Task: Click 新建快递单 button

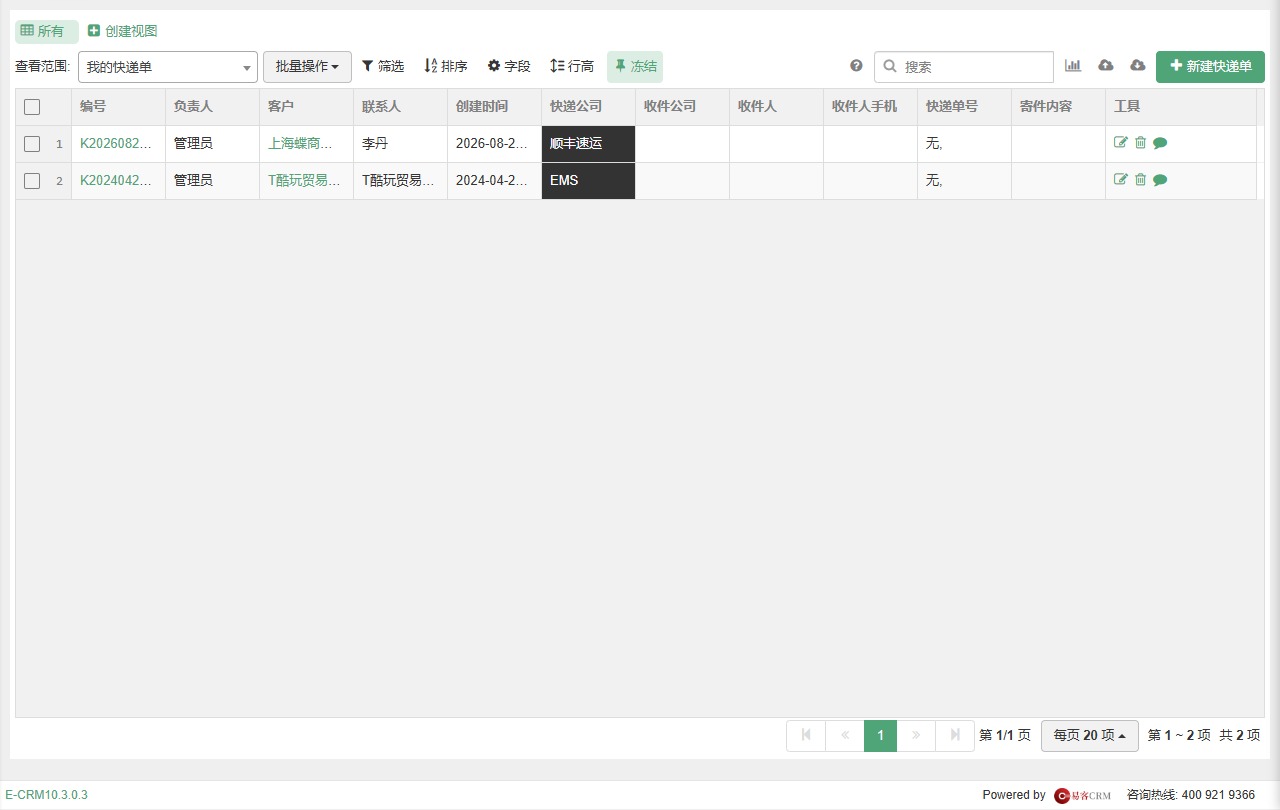Action: (1210, 67)
